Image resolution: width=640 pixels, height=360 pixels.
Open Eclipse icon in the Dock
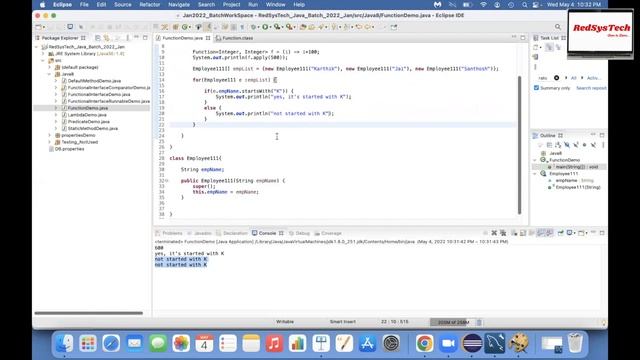pos(472,343)
